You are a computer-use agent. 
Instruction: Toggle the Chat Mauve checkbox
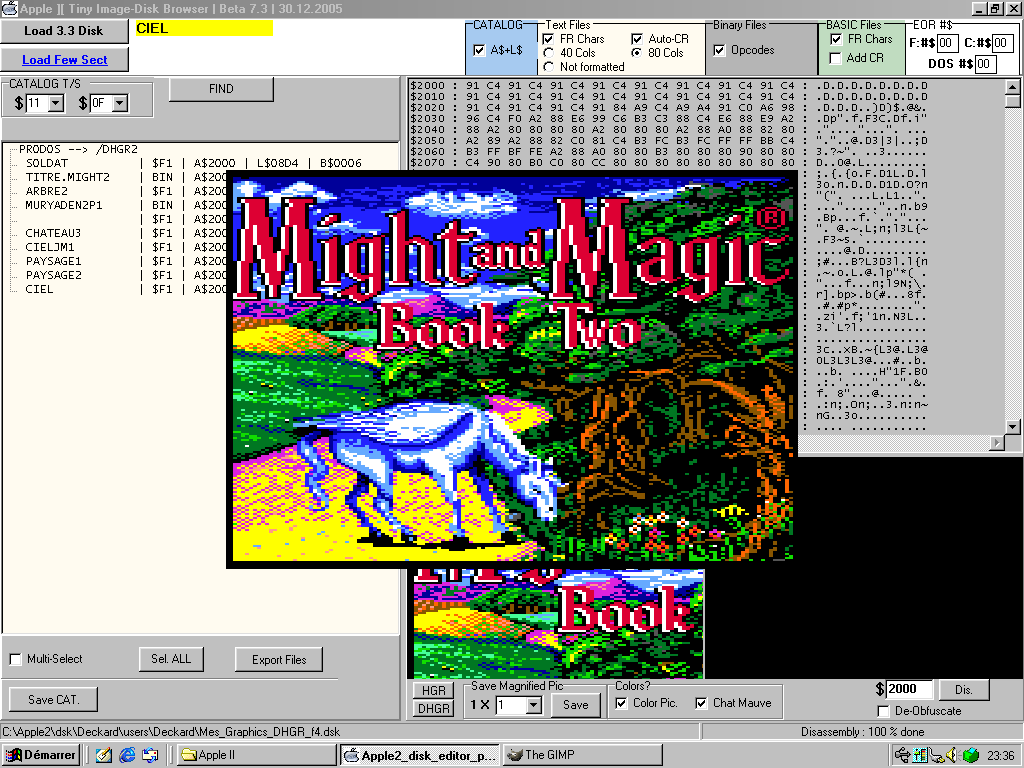[x=701, y=703]
